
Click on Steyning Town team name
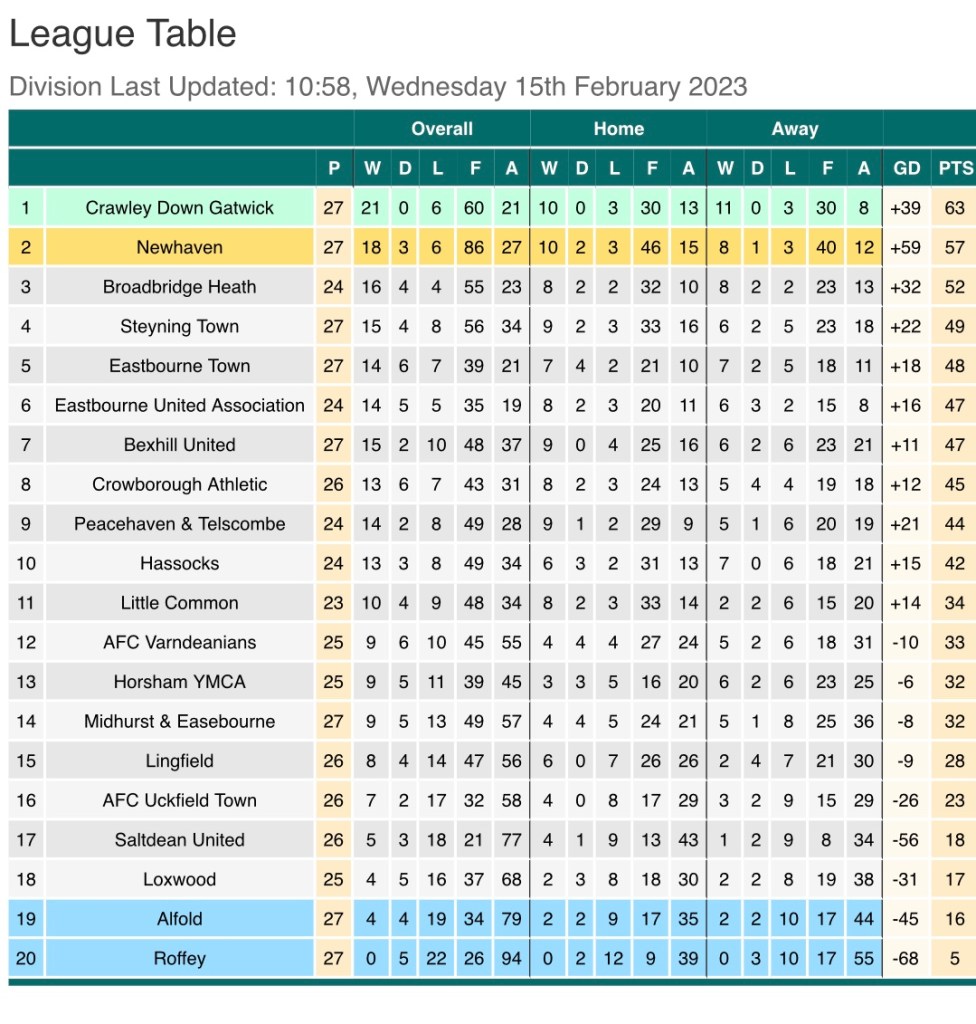180,326
